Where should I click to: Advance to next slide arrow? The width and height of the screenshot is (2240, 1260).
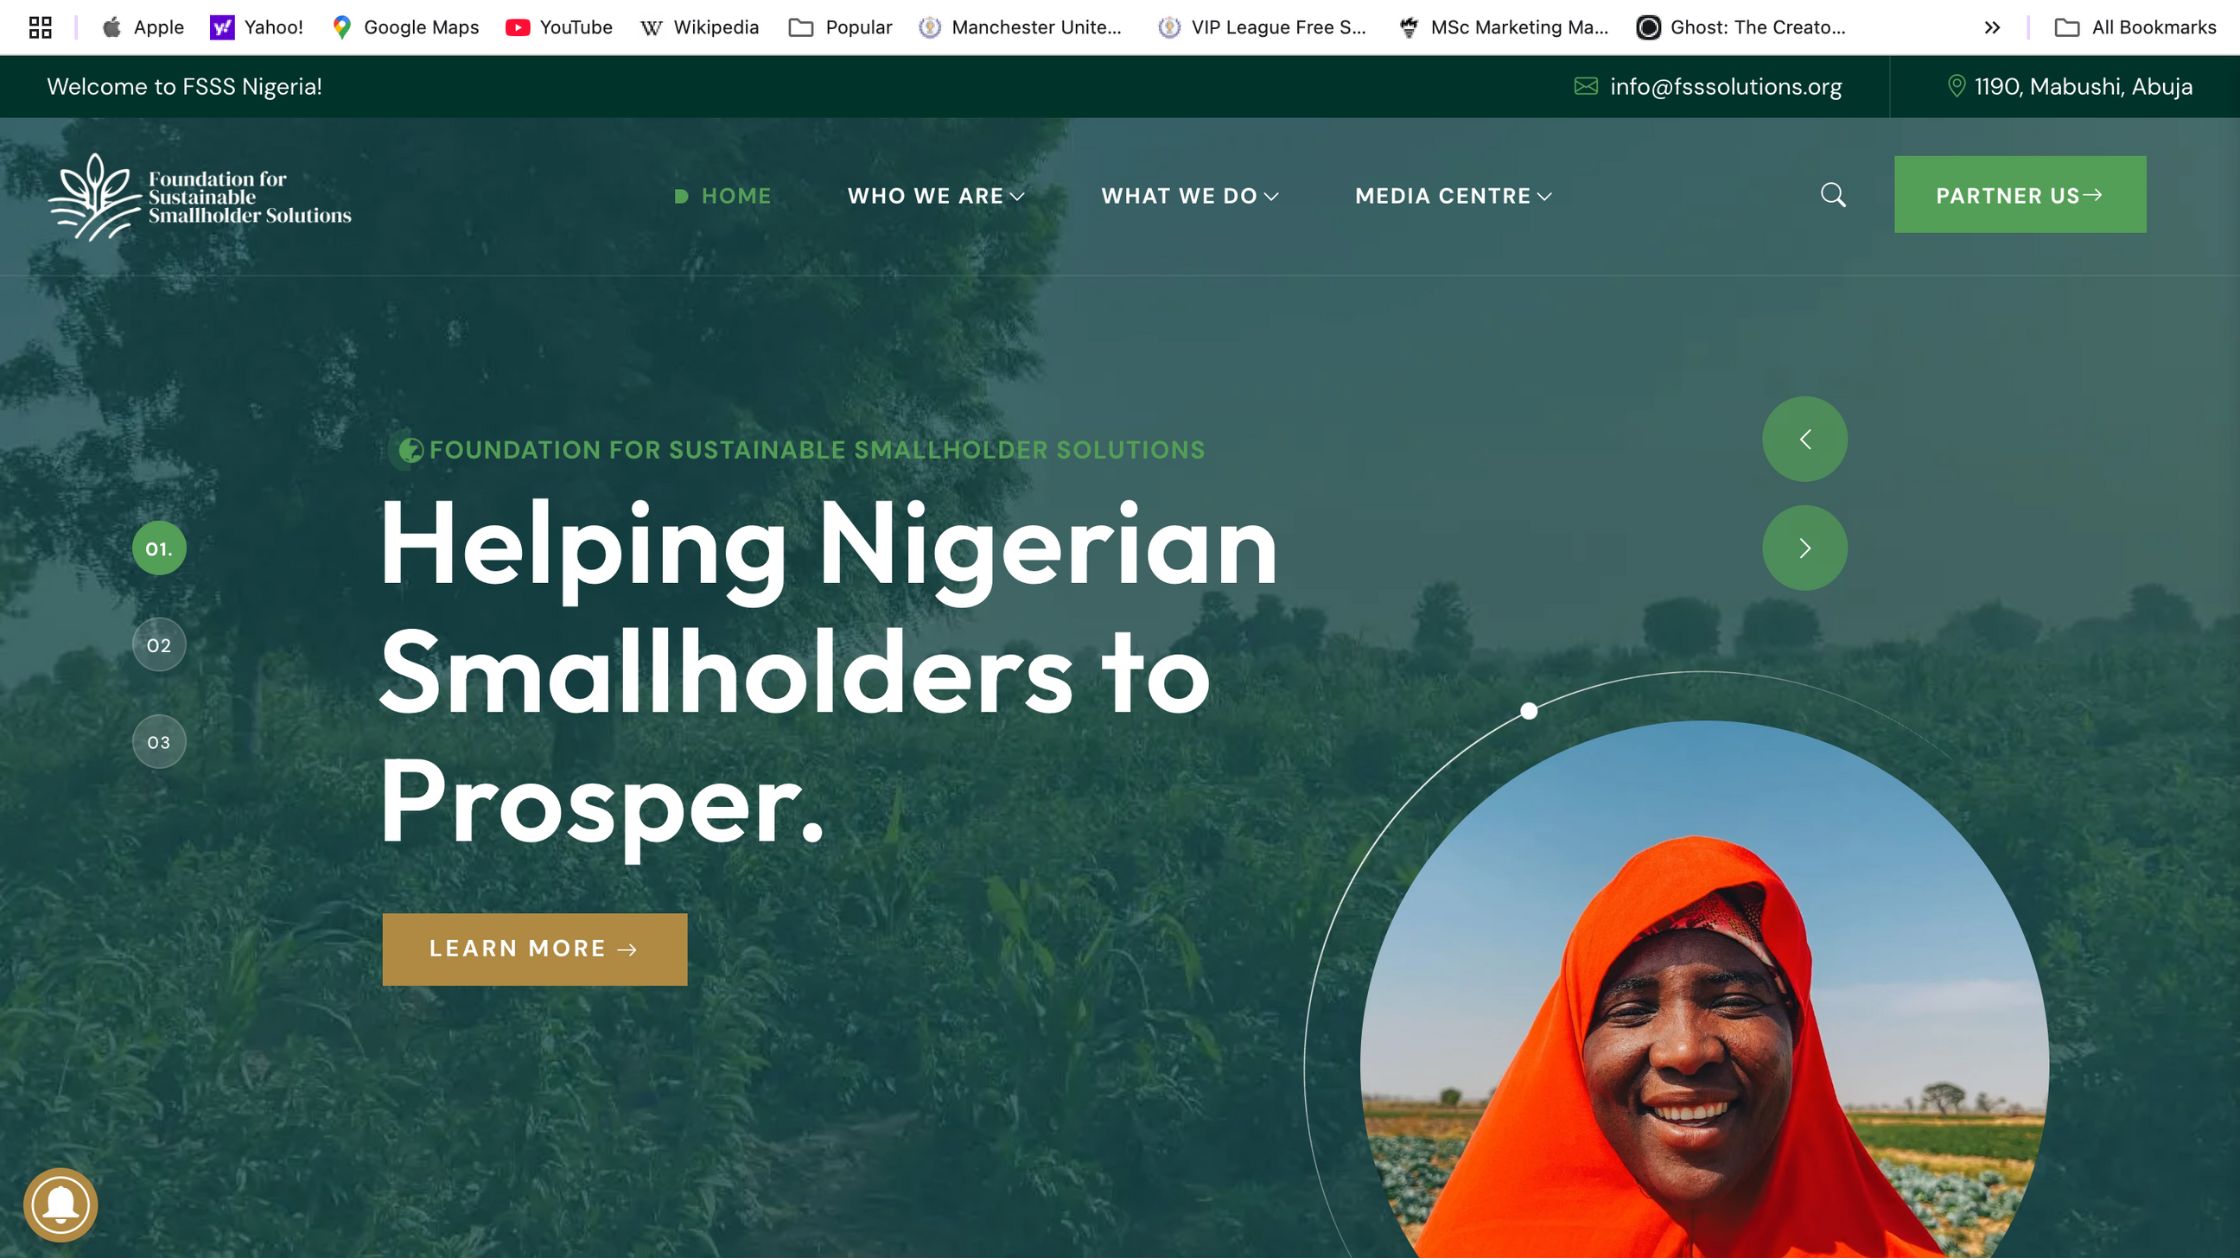coord(1805,548)
